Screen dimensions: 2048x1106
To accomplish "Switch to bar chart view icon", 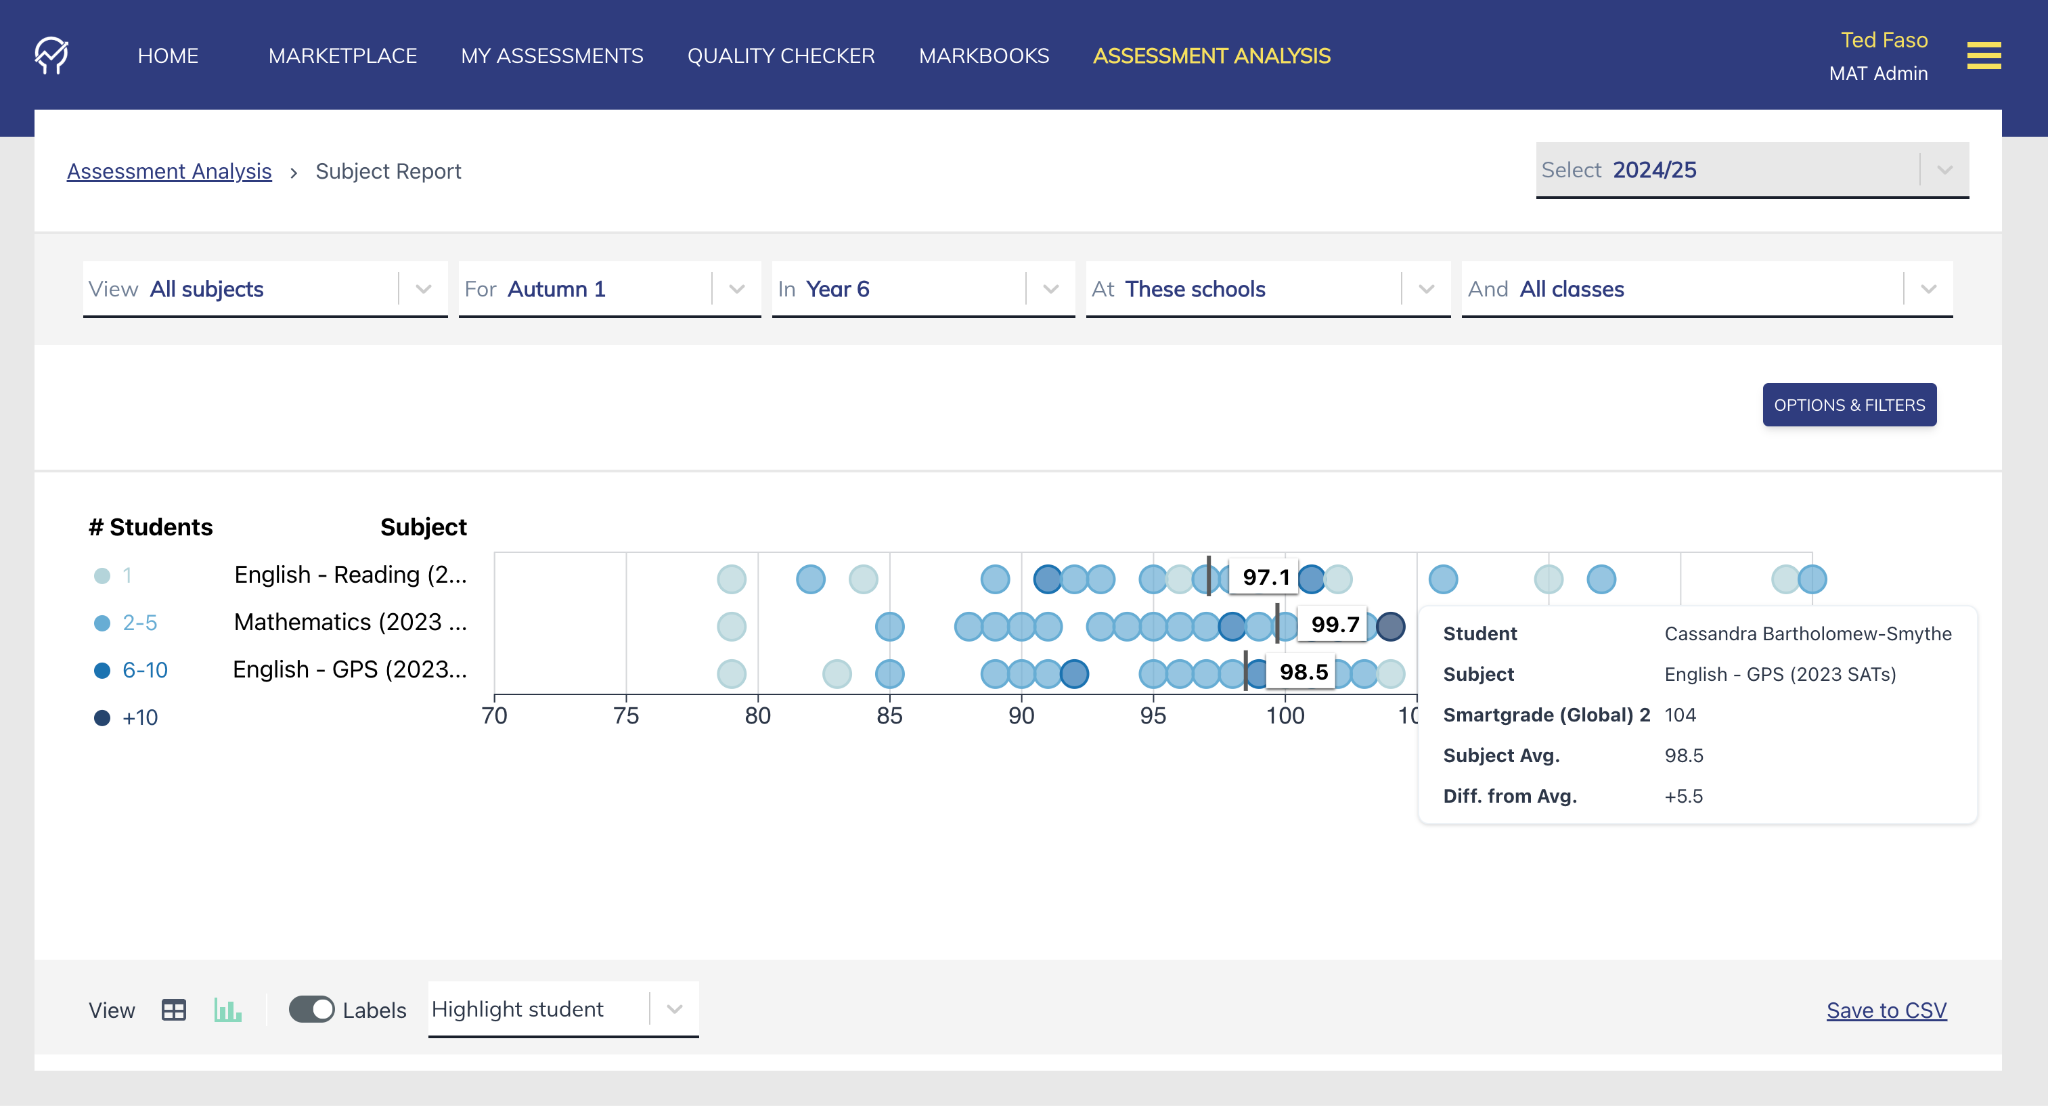I will point(228,1010).
